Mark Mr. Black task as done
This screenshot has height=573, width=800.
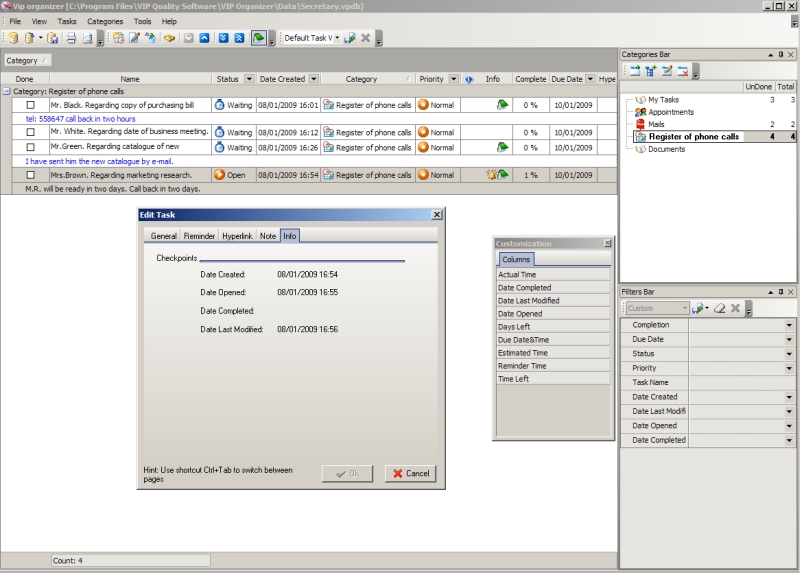pos(30,105)
